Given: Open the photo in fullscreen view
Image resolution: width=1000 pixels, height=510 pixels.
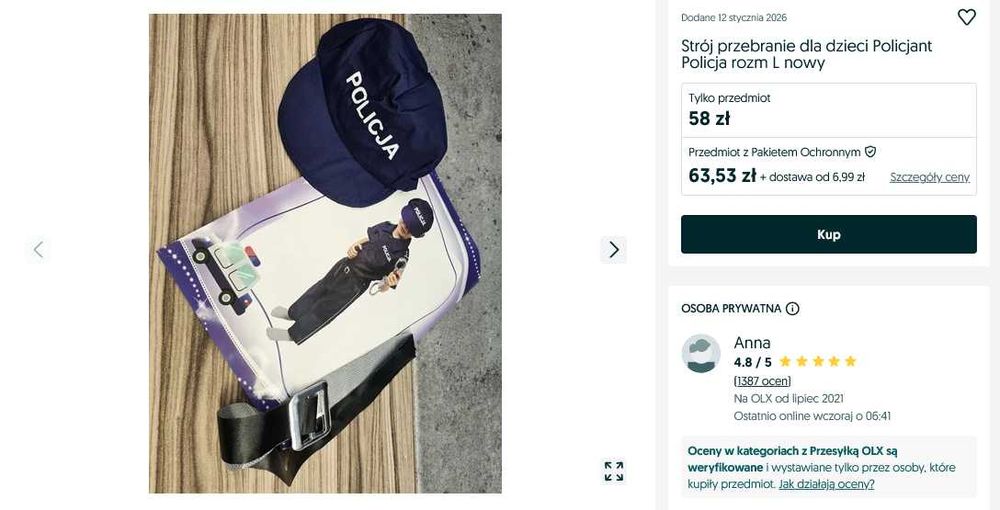Looking at the screenshot, I should click(x=614, y=471).
